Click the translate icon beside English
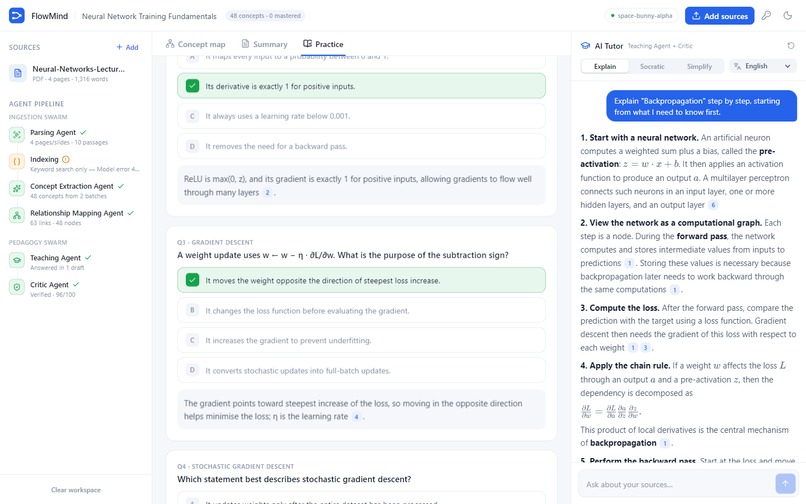The image size is (806, 504). [x=737, y=66]
